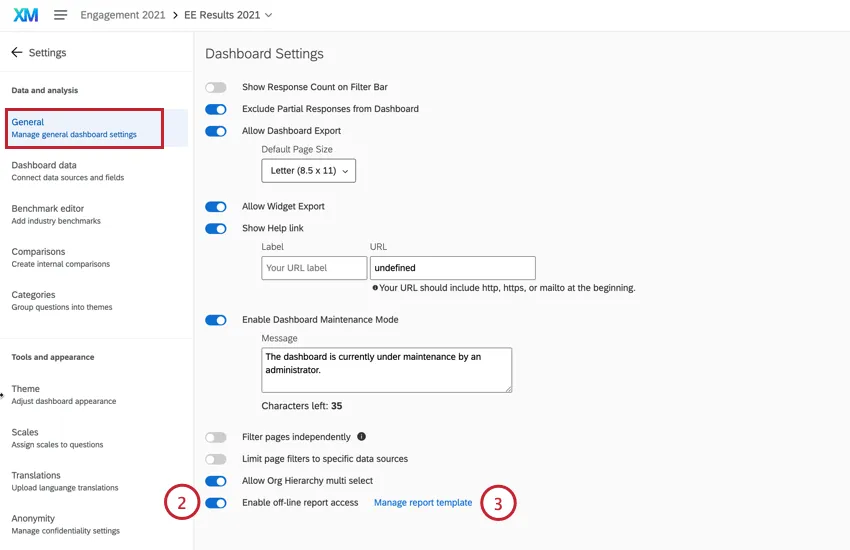The width and height of the screenshot is (850, 550).
Task: Open the hamburger navigation menu
Action: pos(60,15)
